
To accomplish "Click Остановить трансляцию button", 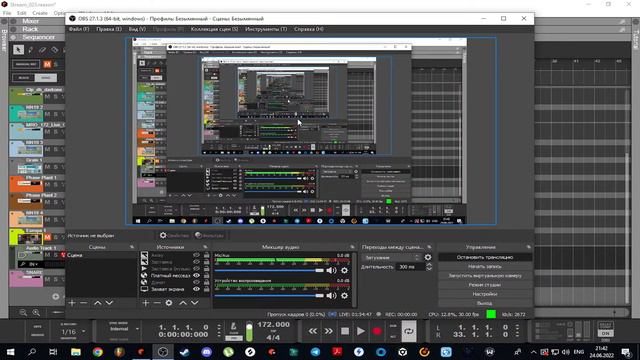I will (485, 257).
